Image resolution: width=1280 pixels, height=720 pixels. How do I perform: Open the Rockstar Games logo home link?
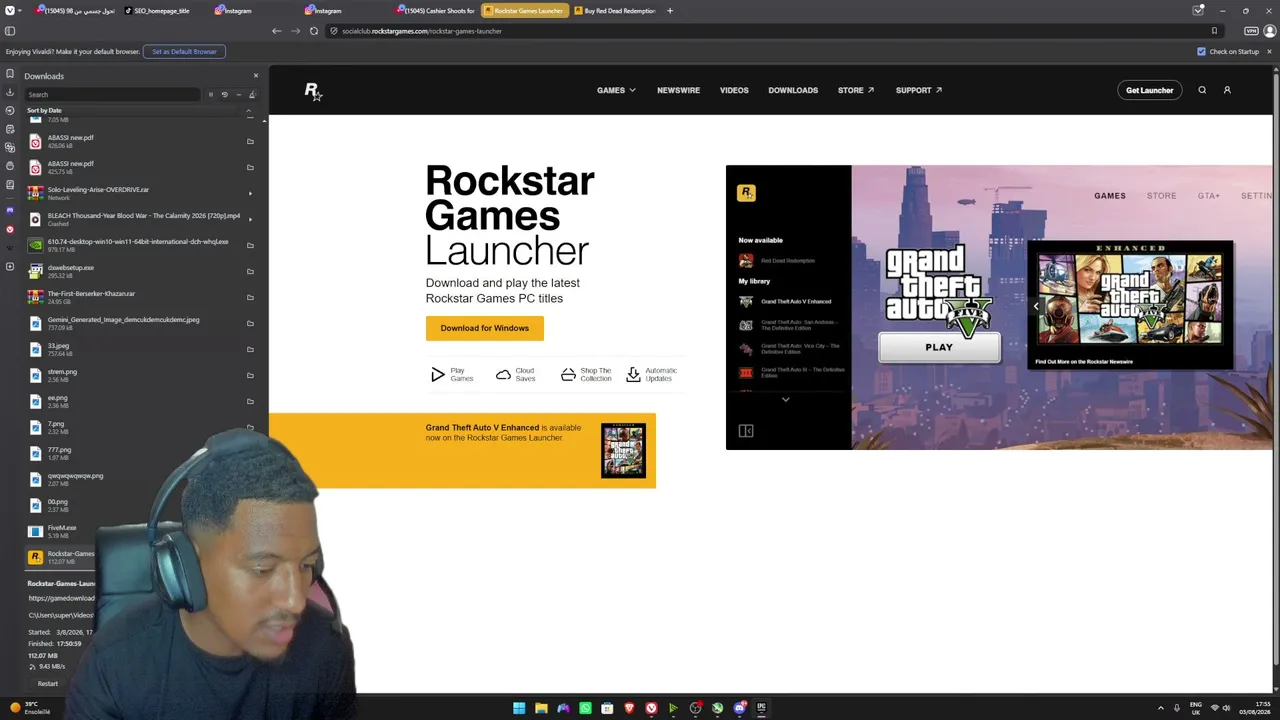click(313, 91)
